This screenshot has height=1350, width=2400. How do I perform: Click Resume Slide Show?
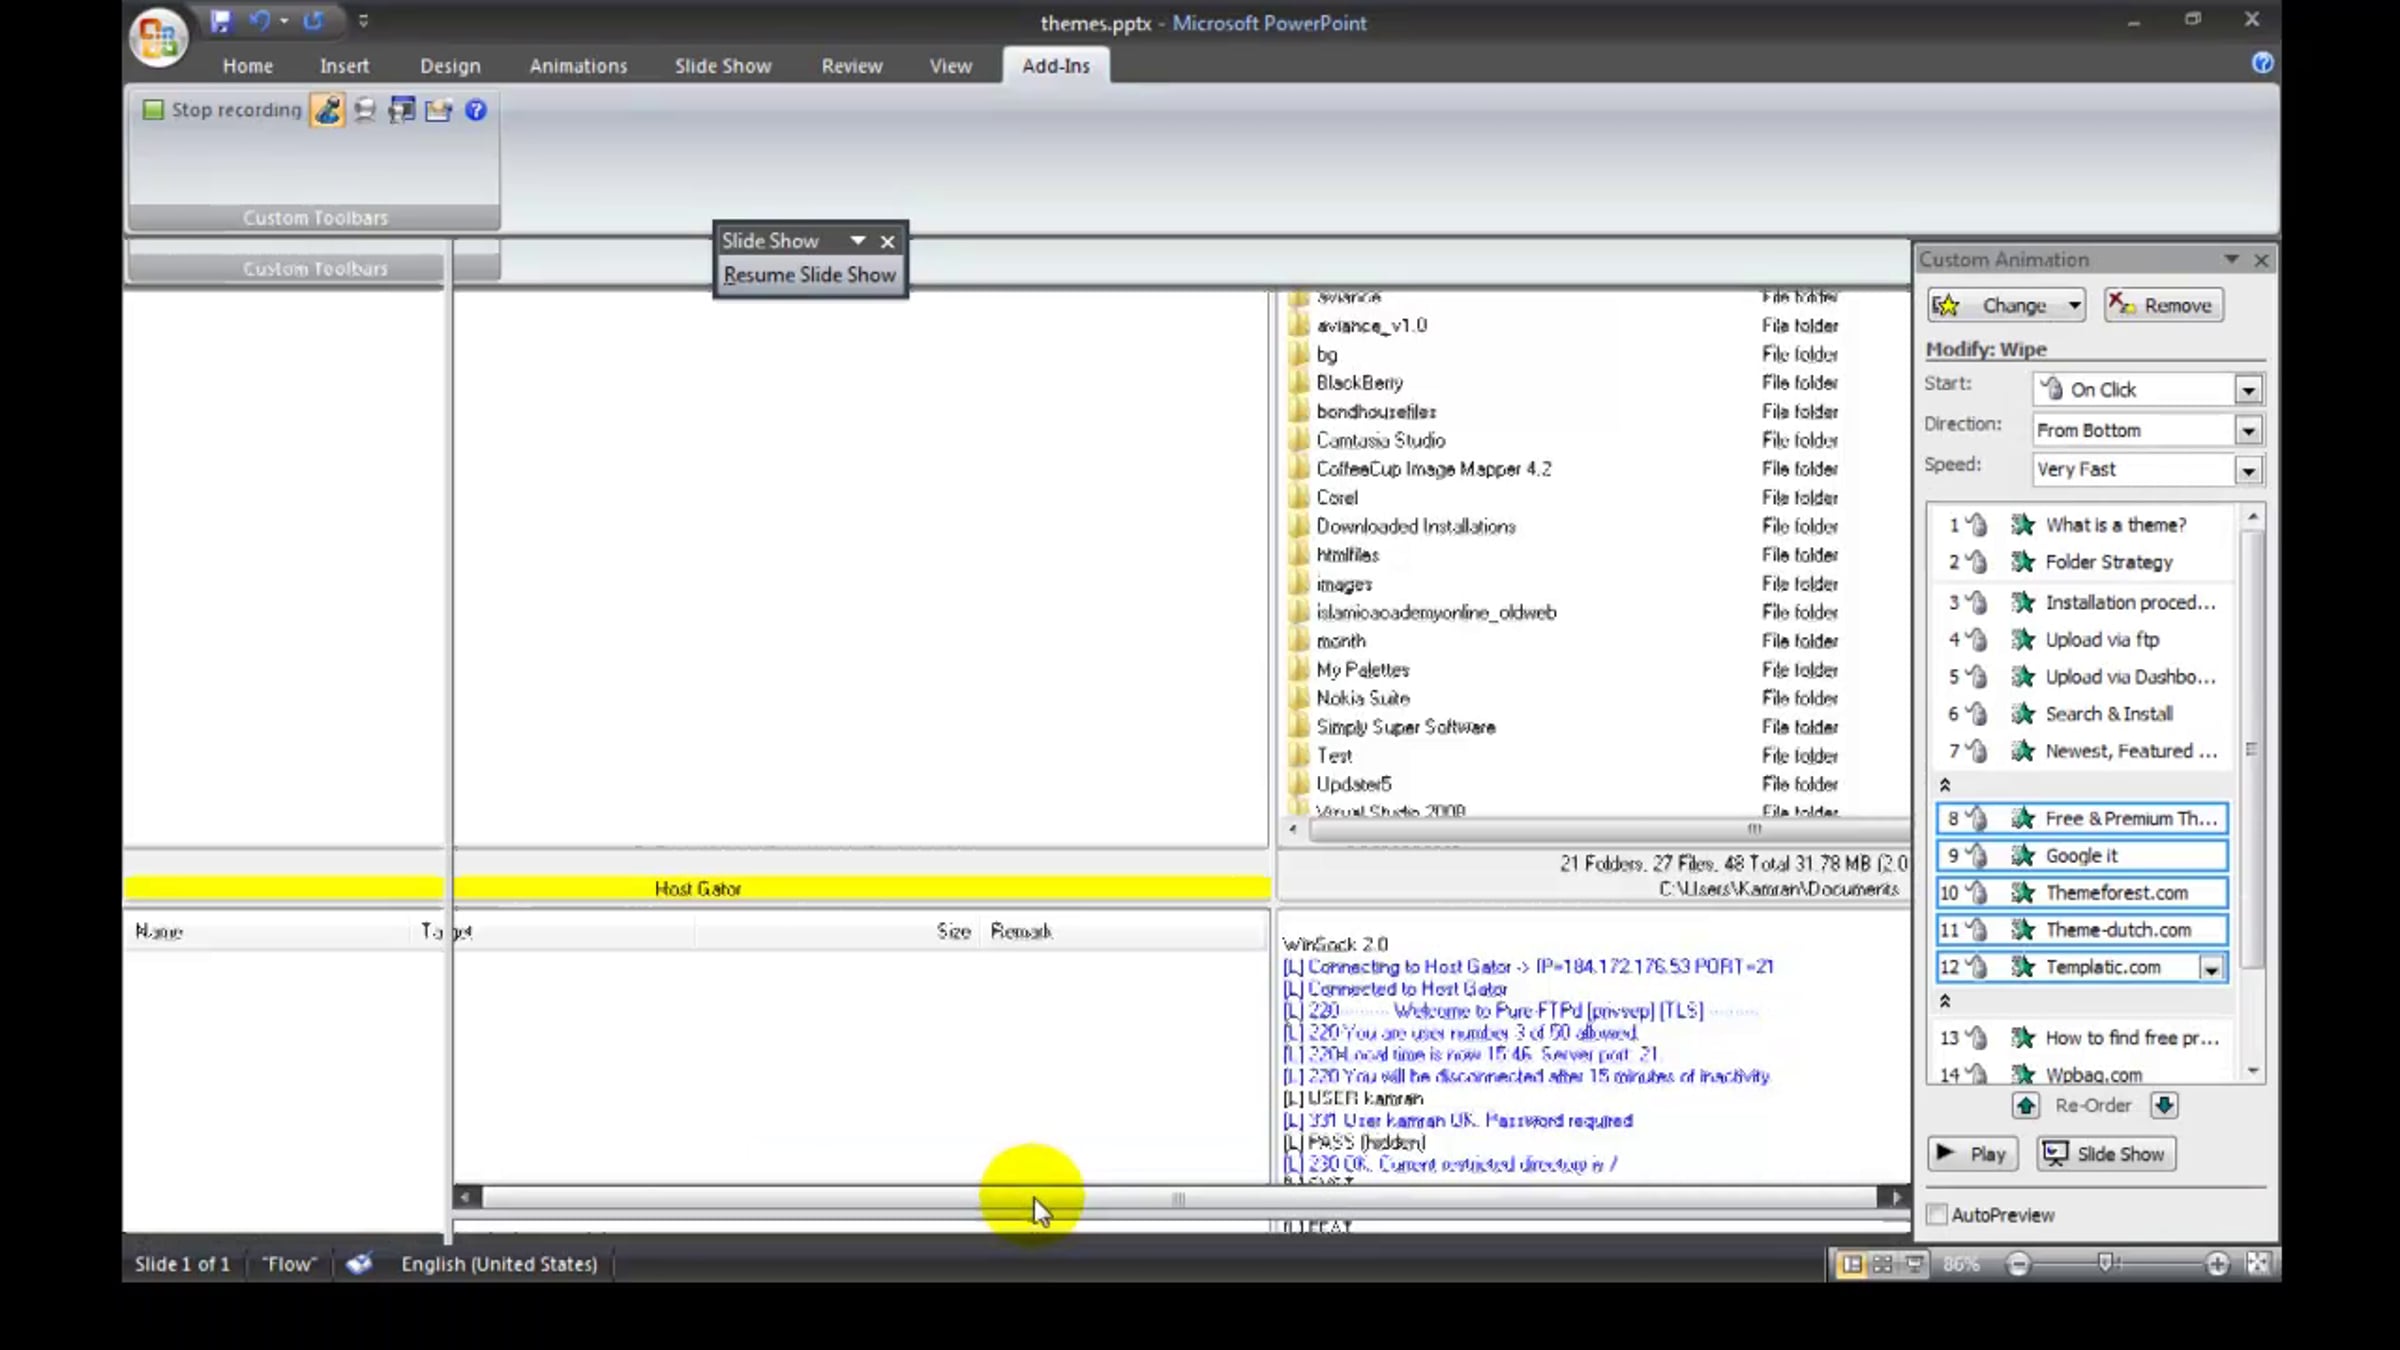[809, 275]
